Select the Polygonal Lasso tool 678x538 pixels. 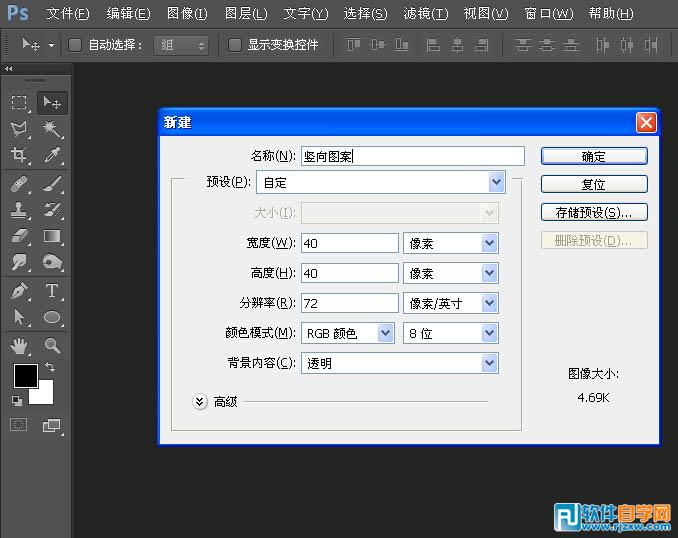pyautogui.click(x=19, y=129)
